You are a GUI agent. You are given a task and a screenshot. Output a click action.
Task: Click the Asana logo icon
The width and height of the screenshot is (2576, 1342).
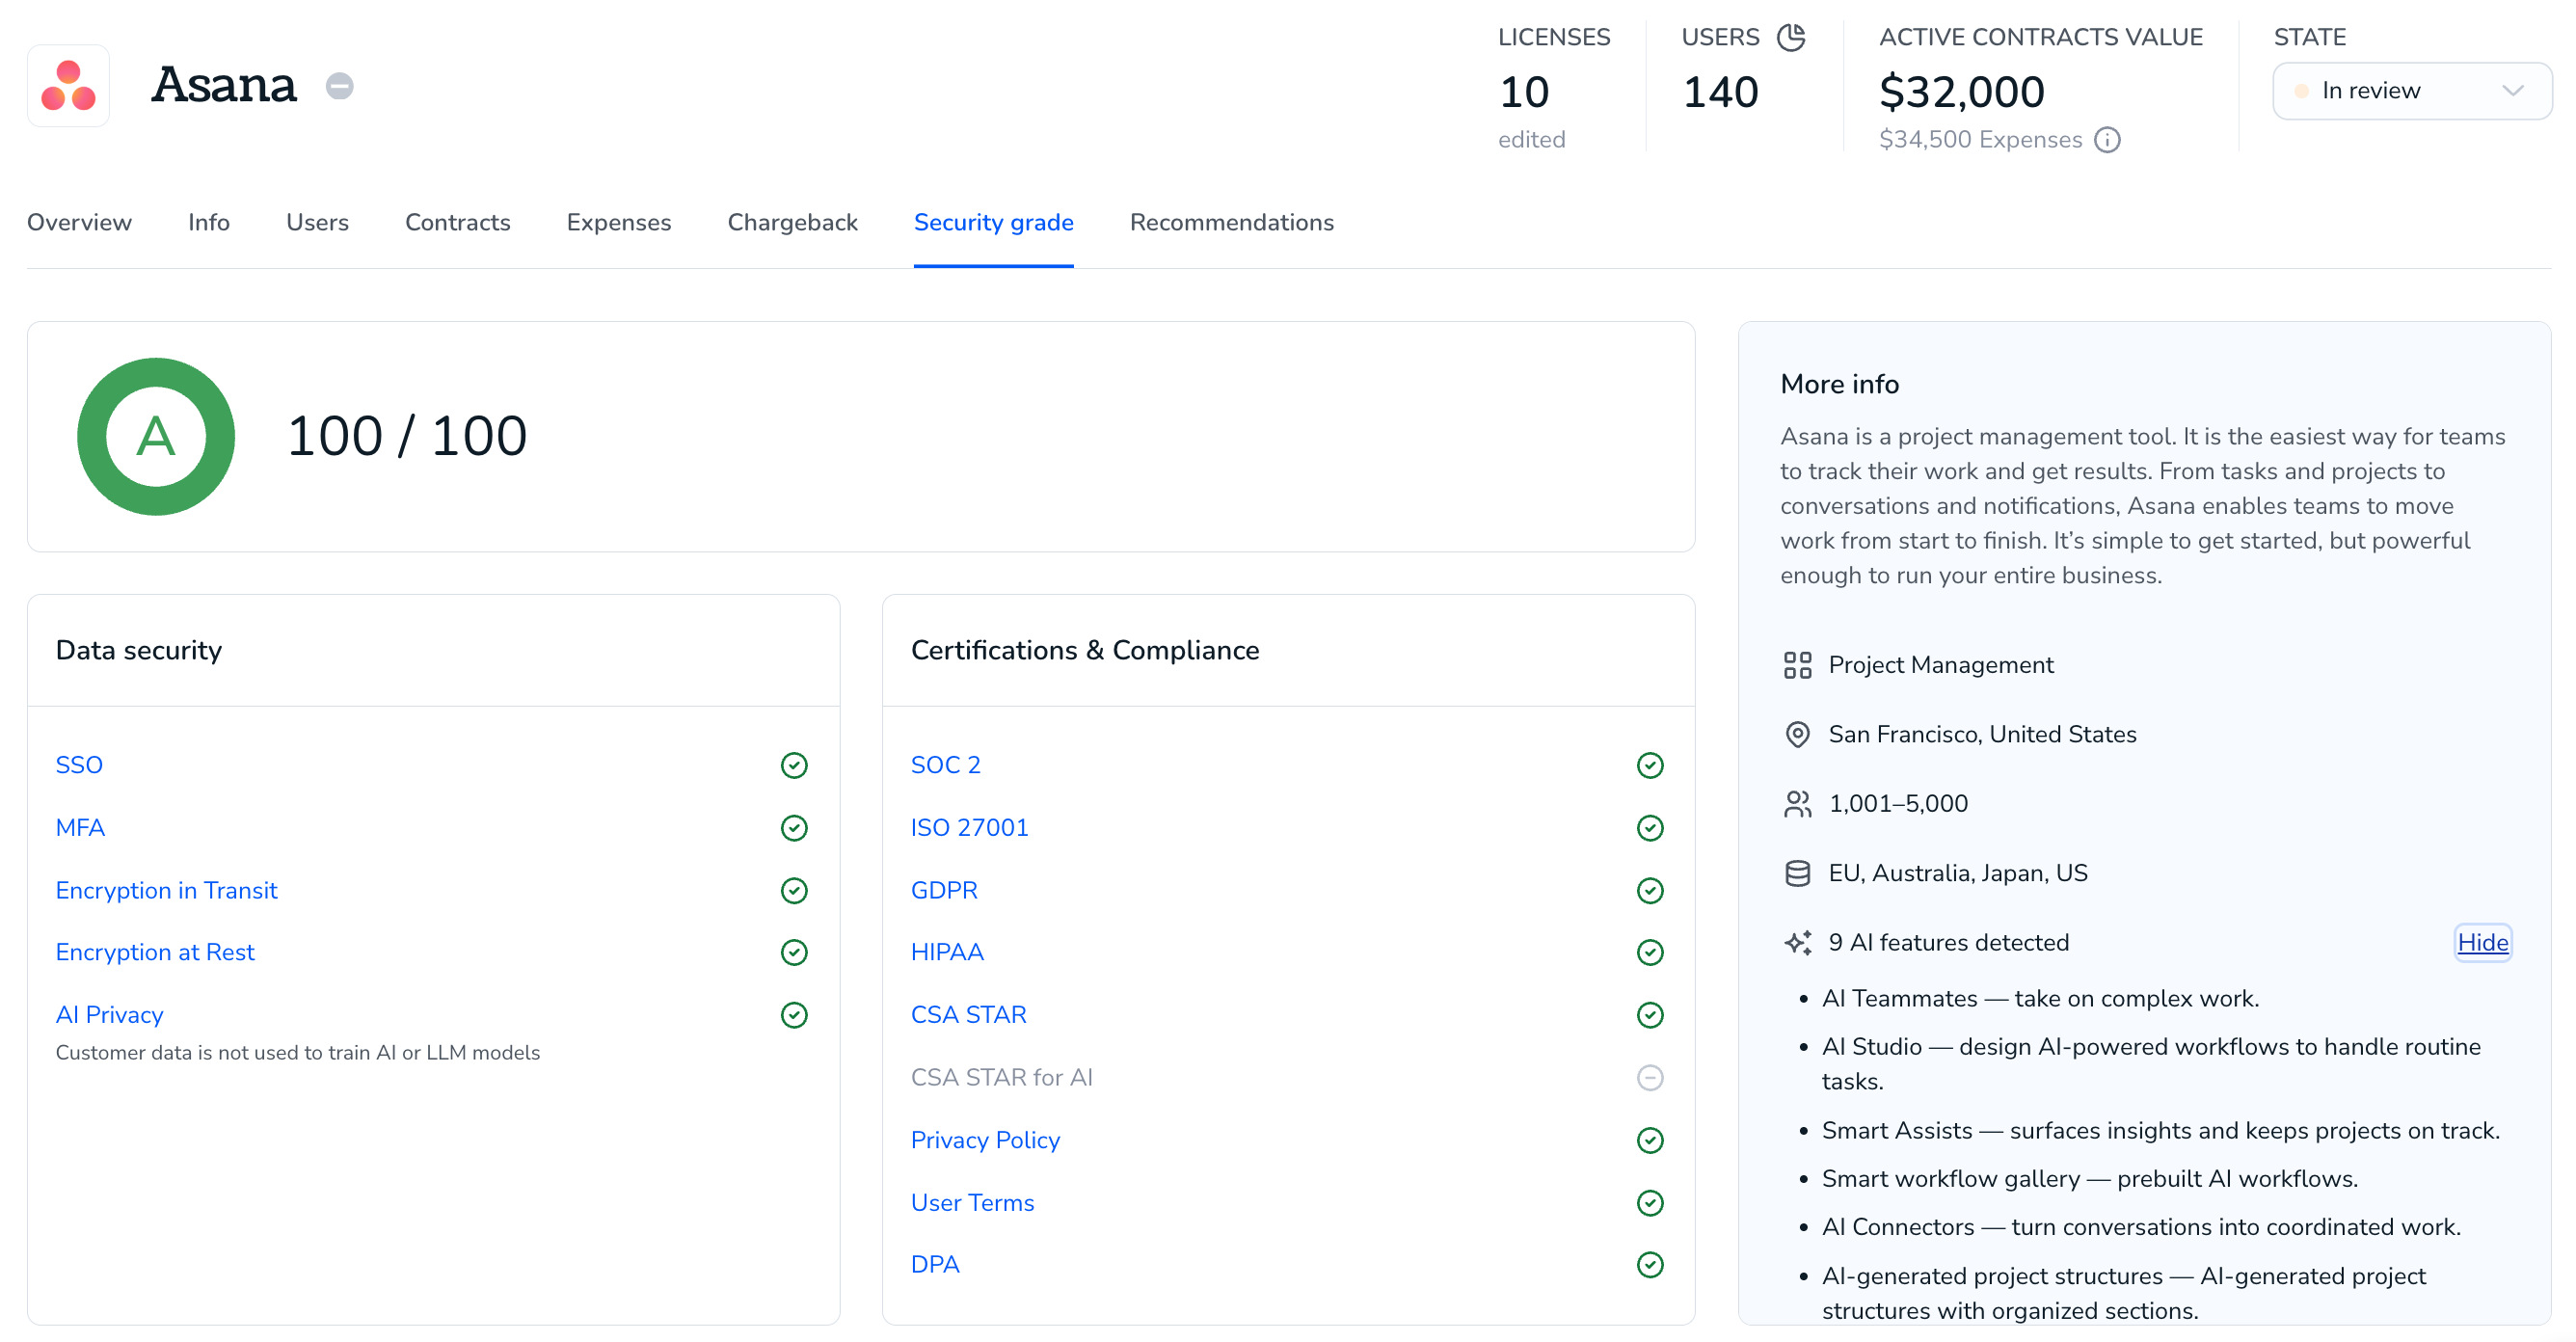tap(68, 86)
